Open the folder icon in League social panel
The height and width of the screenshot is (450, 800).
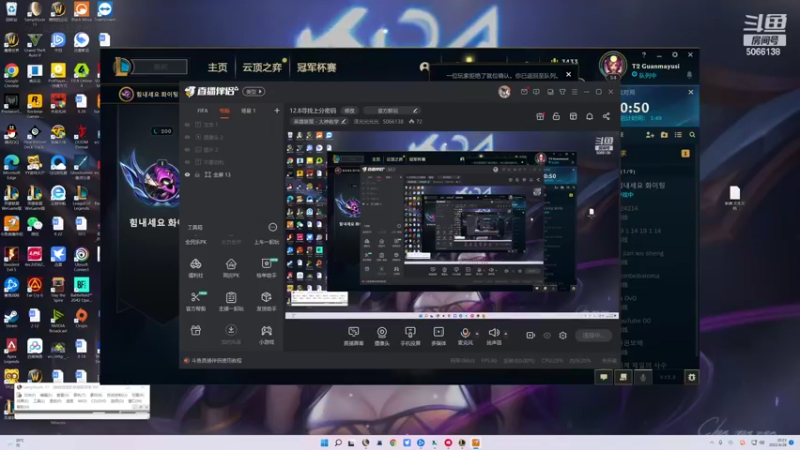click(x=664, y=135)
